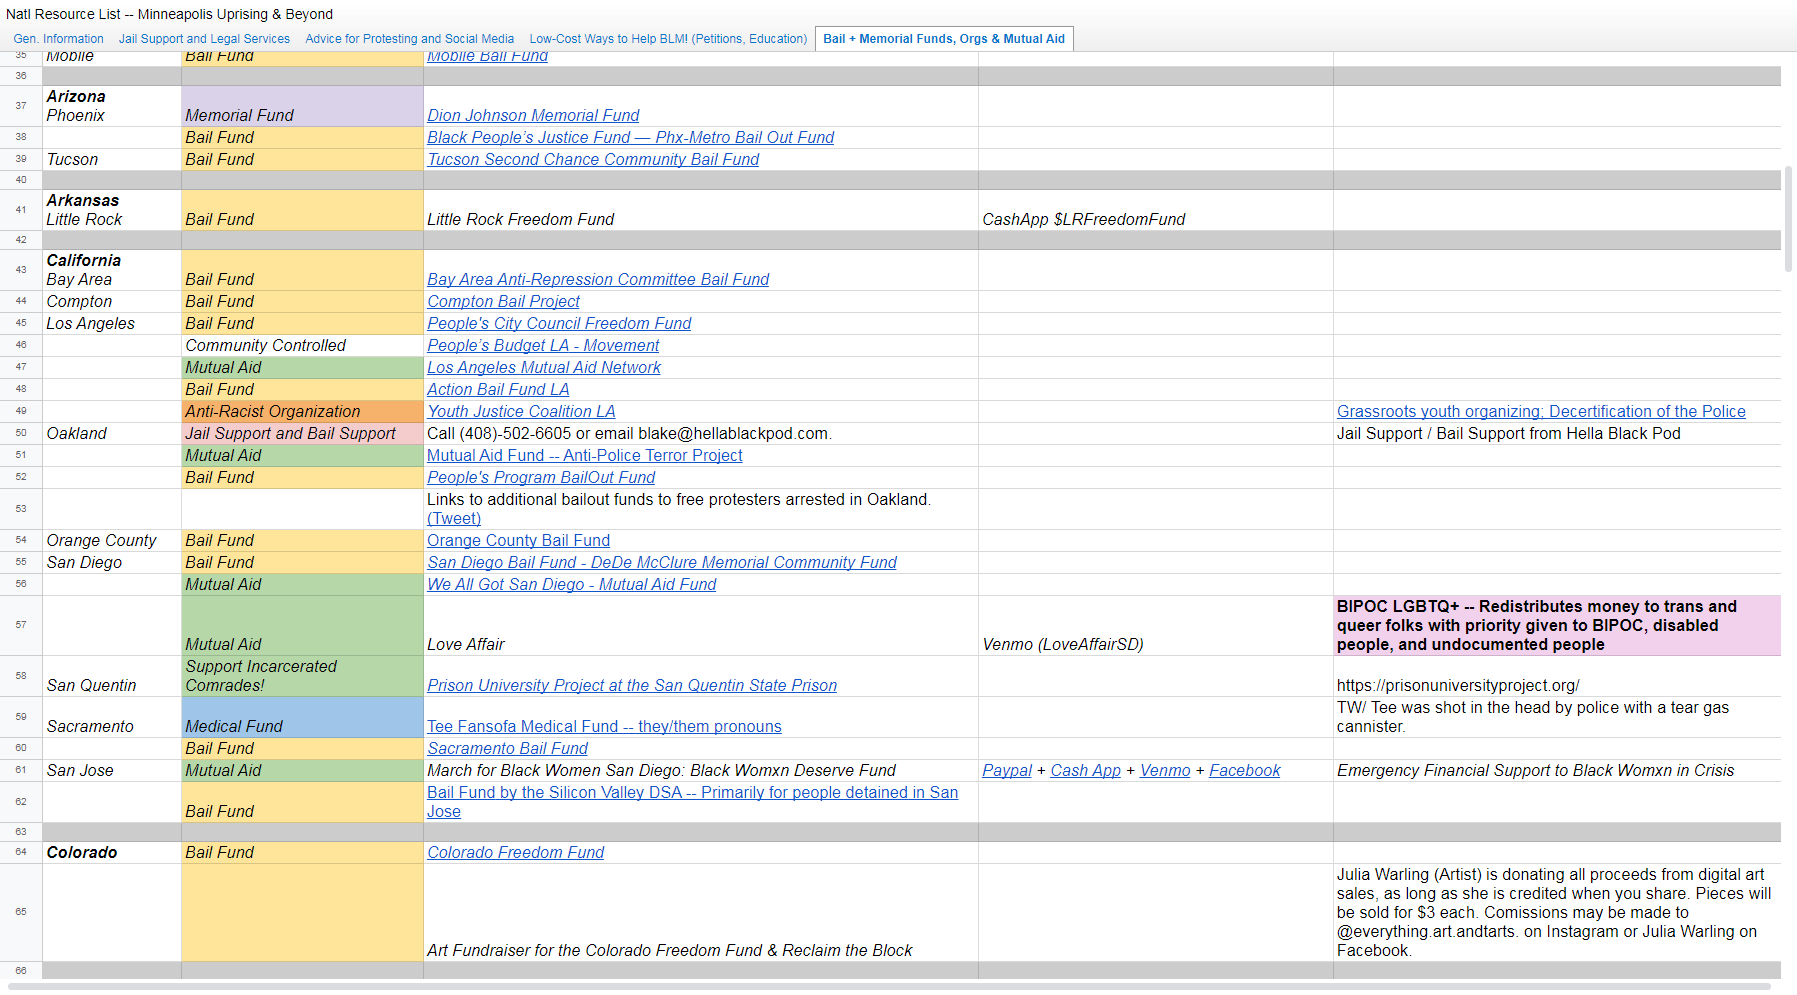Select the Sacramento city cell
1797x995 pixels.
click(x=111, y=717)
